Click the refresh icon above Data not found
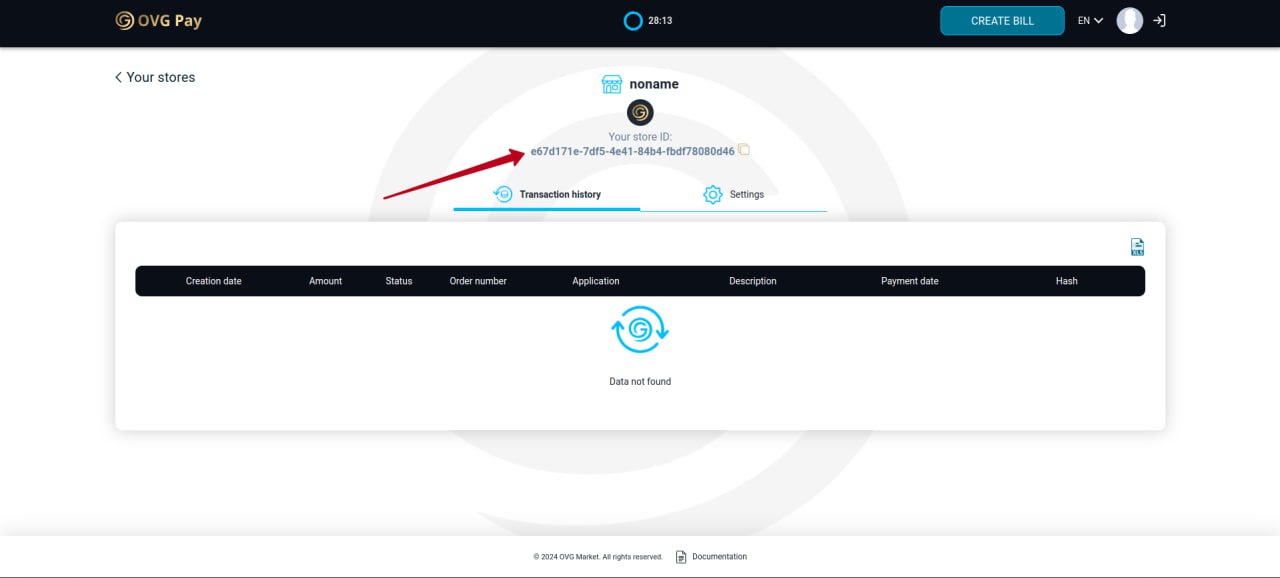Viewport: 1280px width, 578px height. [x=640, y=330]
